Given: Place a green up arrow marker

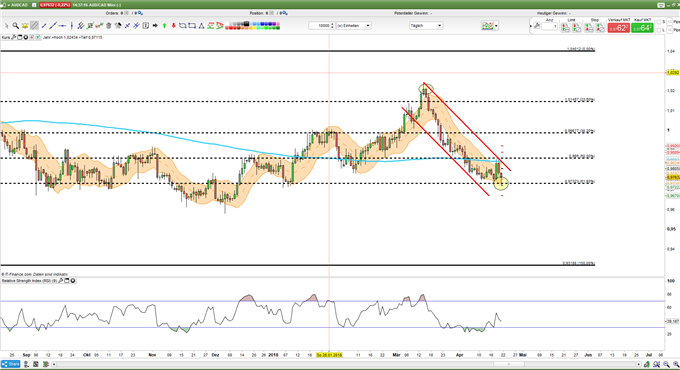Looking at the screenshot, I should click(164, 26).
